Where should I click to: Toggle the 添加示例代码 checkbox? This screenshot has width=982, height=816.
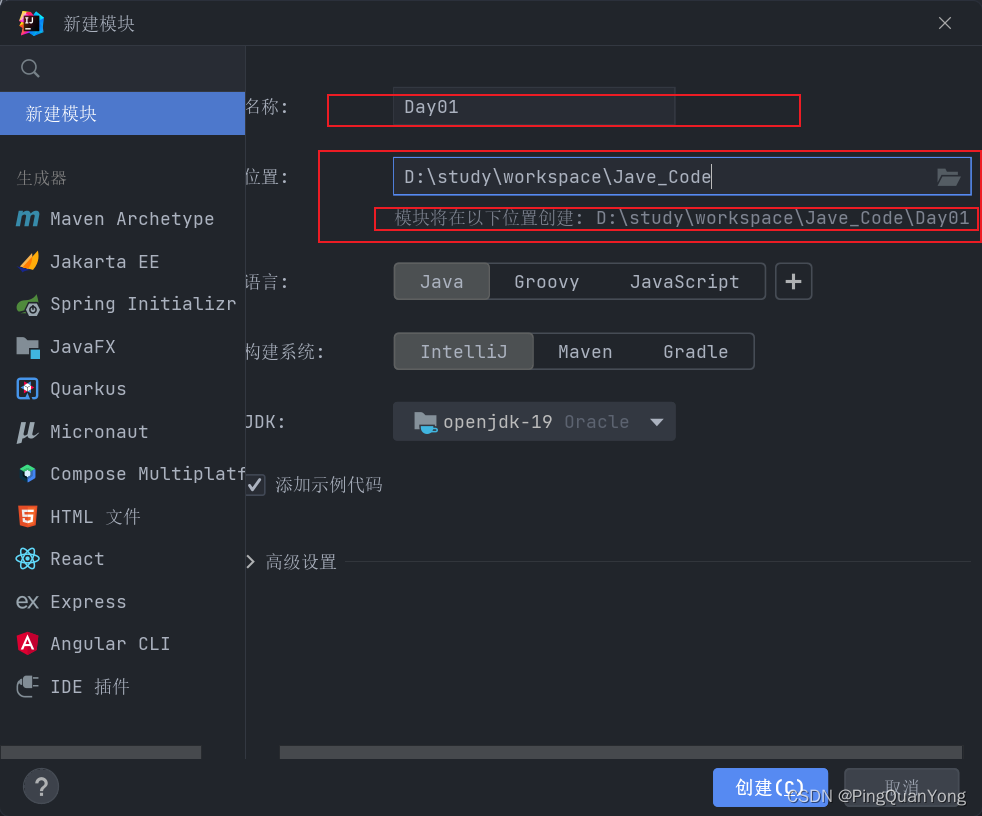[x=256, y=485]
